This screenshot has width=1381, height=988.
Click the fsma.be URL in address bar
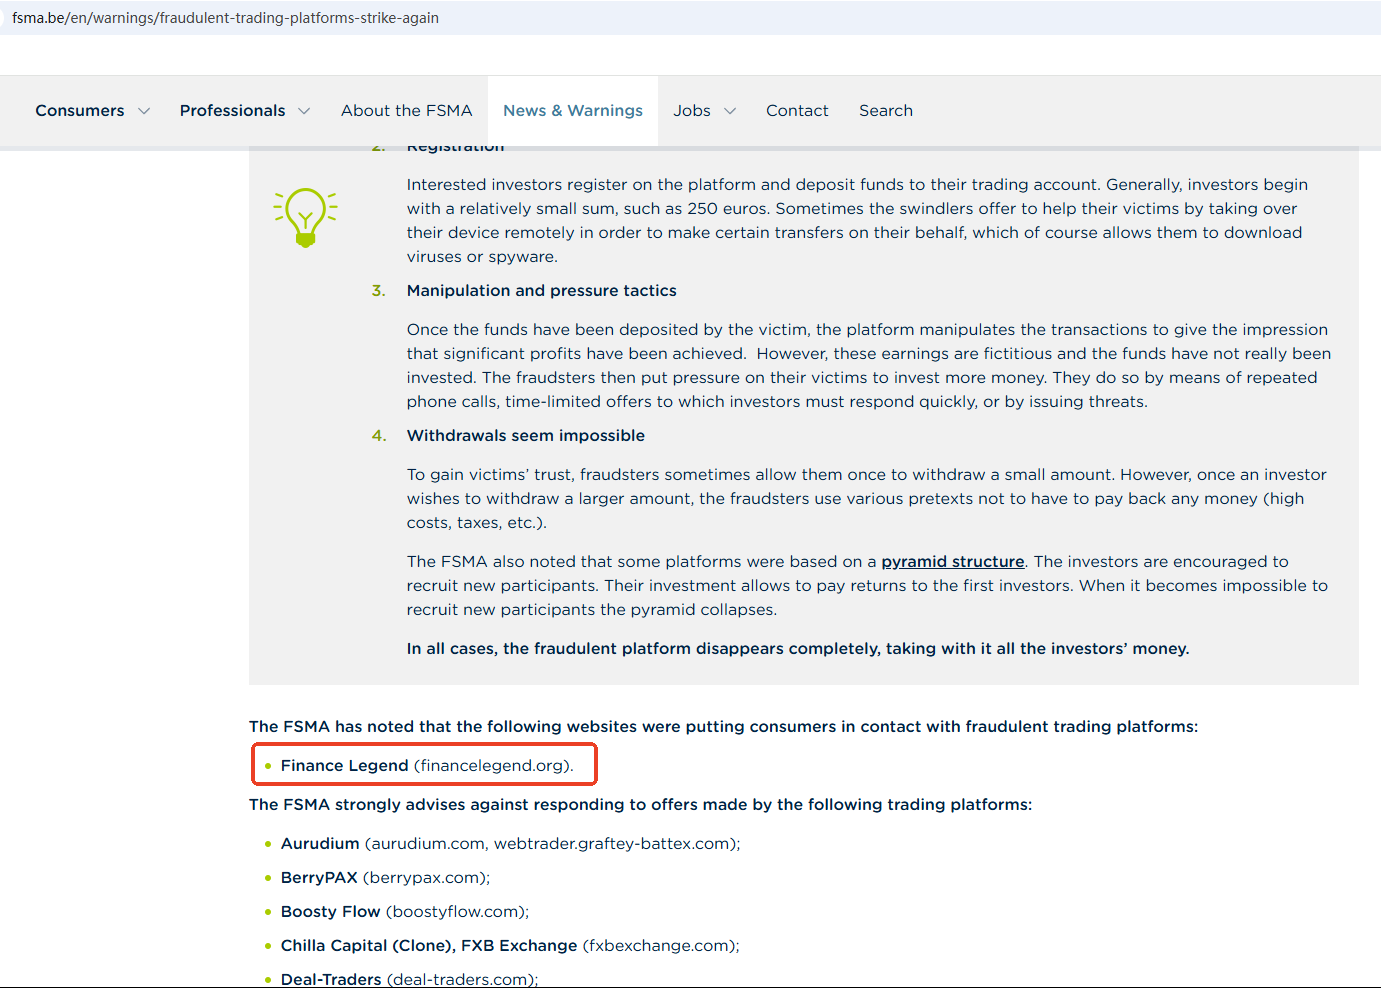(x=225, y=18)
